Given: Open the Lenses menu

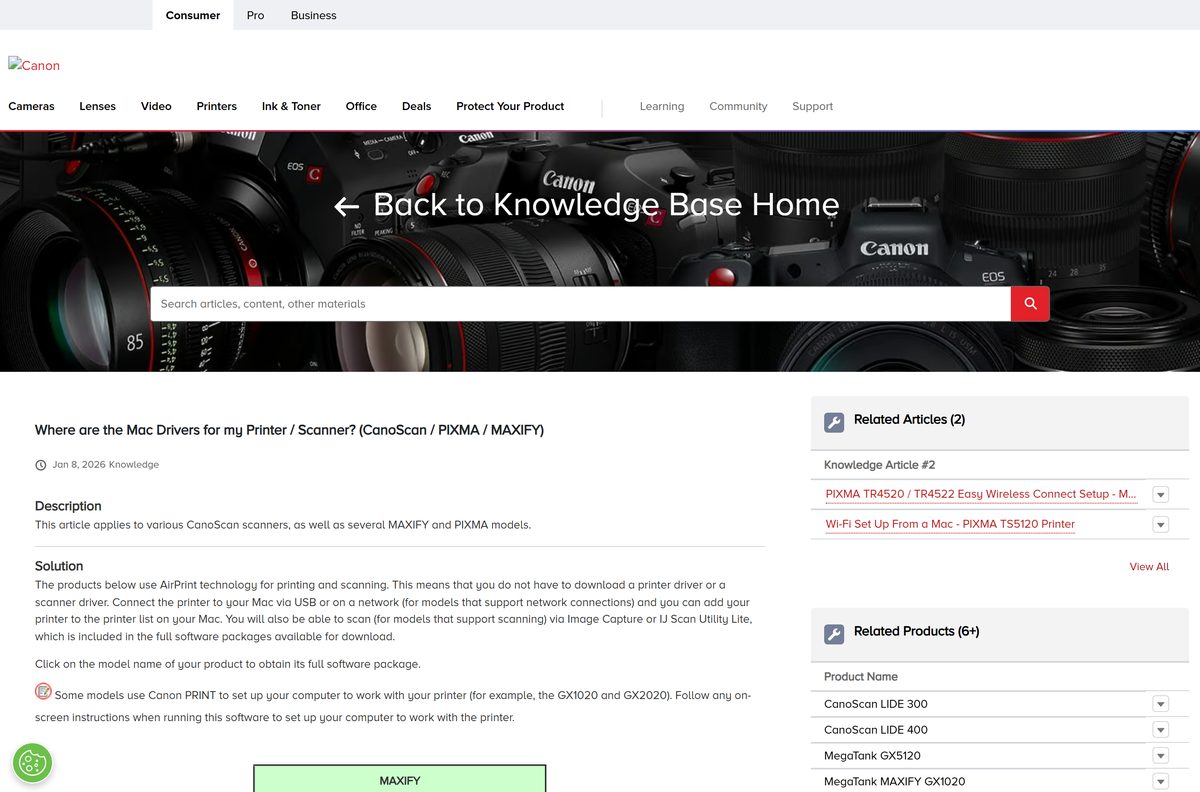Looking at the screenshot, I should coord(98,106).
